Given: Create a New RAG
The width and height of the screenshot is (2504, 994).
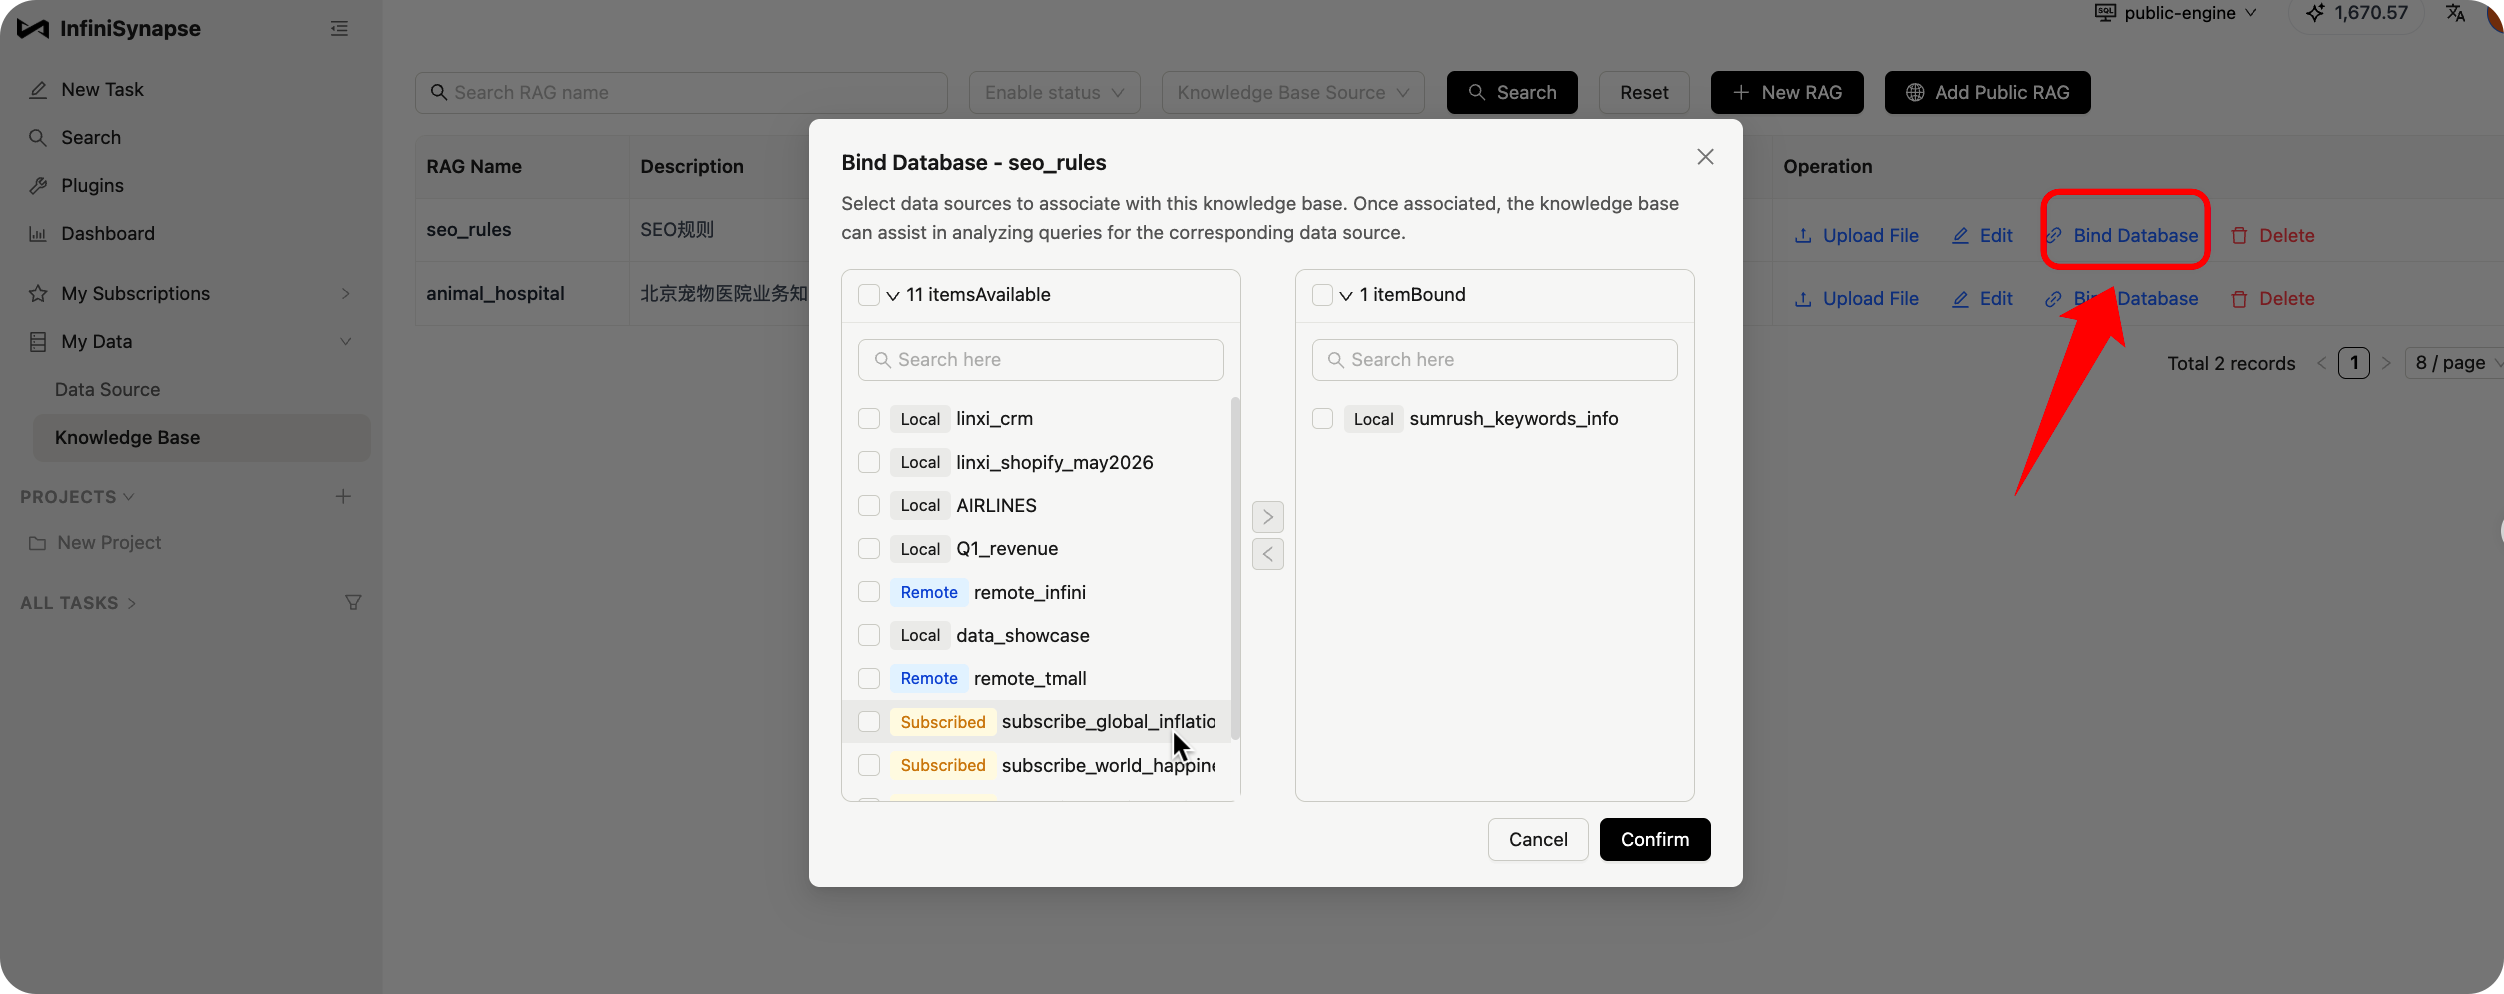Looking at the screenshot, I should (1787, 92).
